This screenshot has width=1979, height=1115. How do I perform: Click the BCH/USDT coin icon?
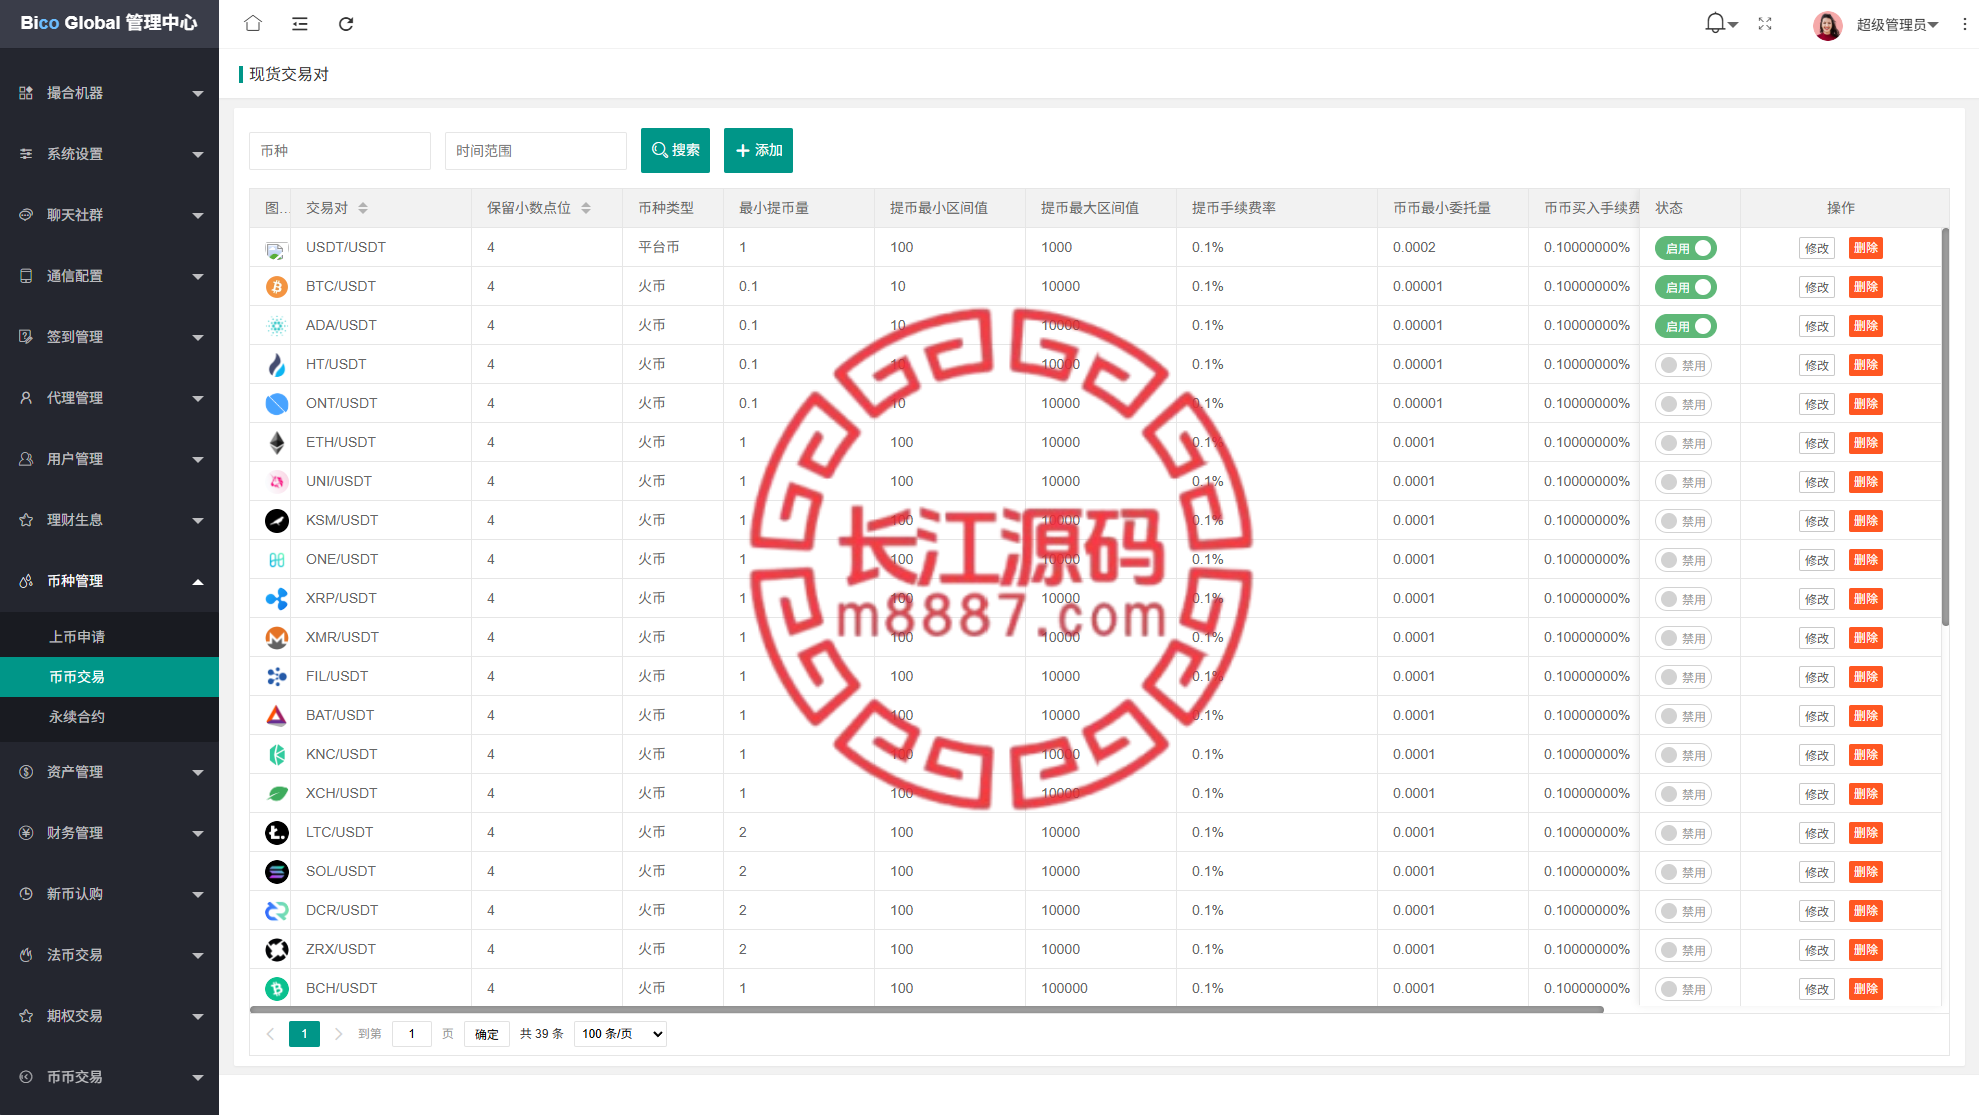(x=277, y=989)
